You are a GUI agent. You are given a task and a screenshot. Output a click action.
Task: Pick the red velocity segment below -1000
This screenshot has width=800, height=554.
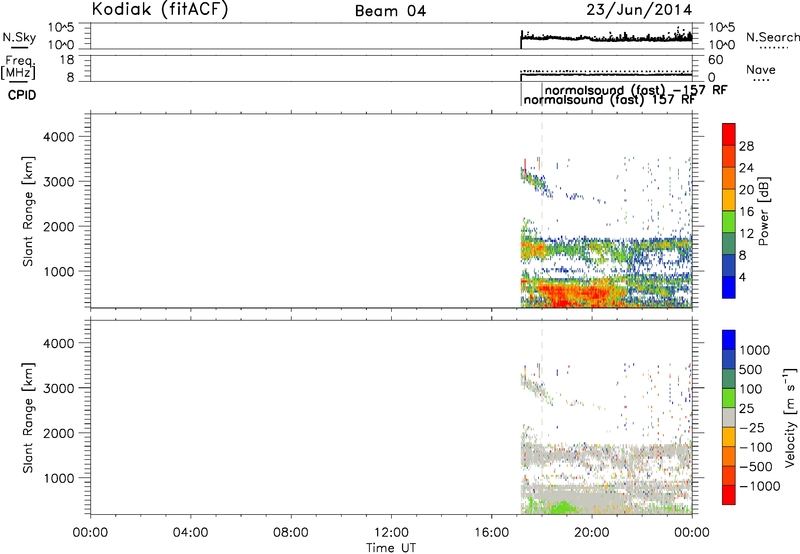point(729,495)
